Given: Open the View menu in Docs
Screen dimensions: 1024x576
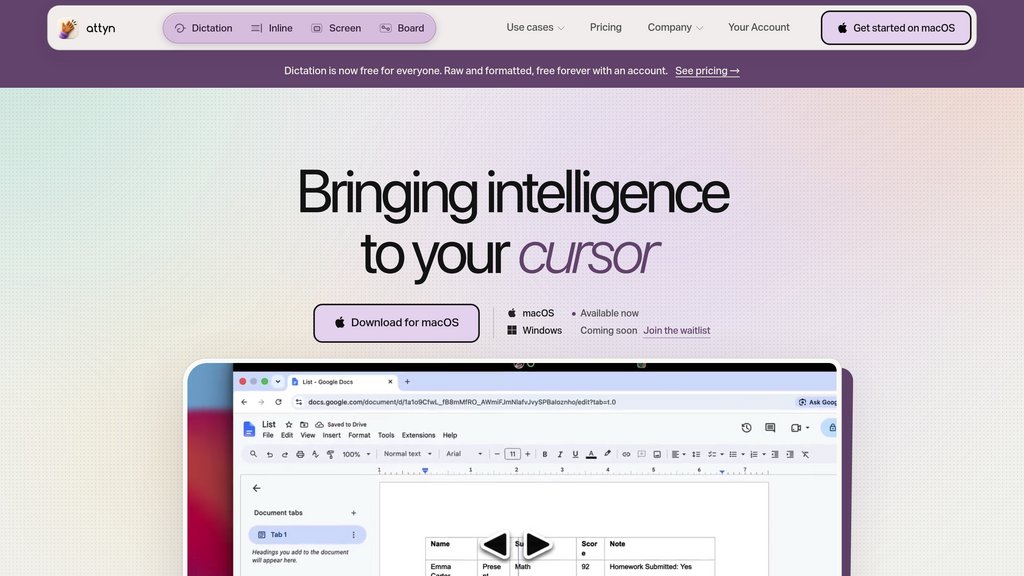Looking at the screenshot, I should click(308, 435).
